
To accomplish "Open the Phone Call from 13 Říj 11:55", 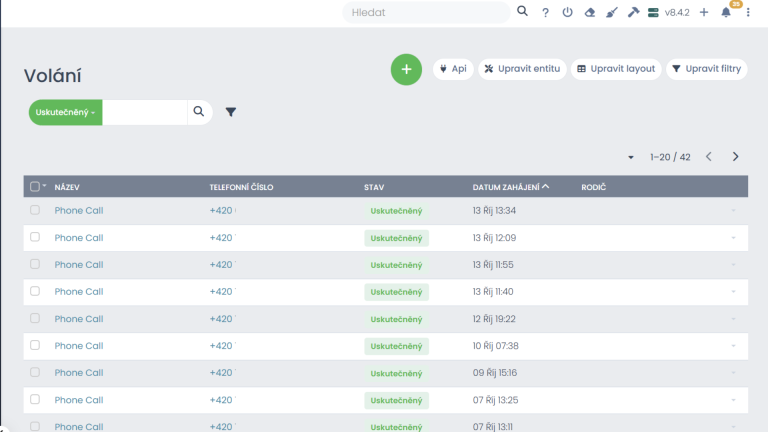I will coord(79,265).
